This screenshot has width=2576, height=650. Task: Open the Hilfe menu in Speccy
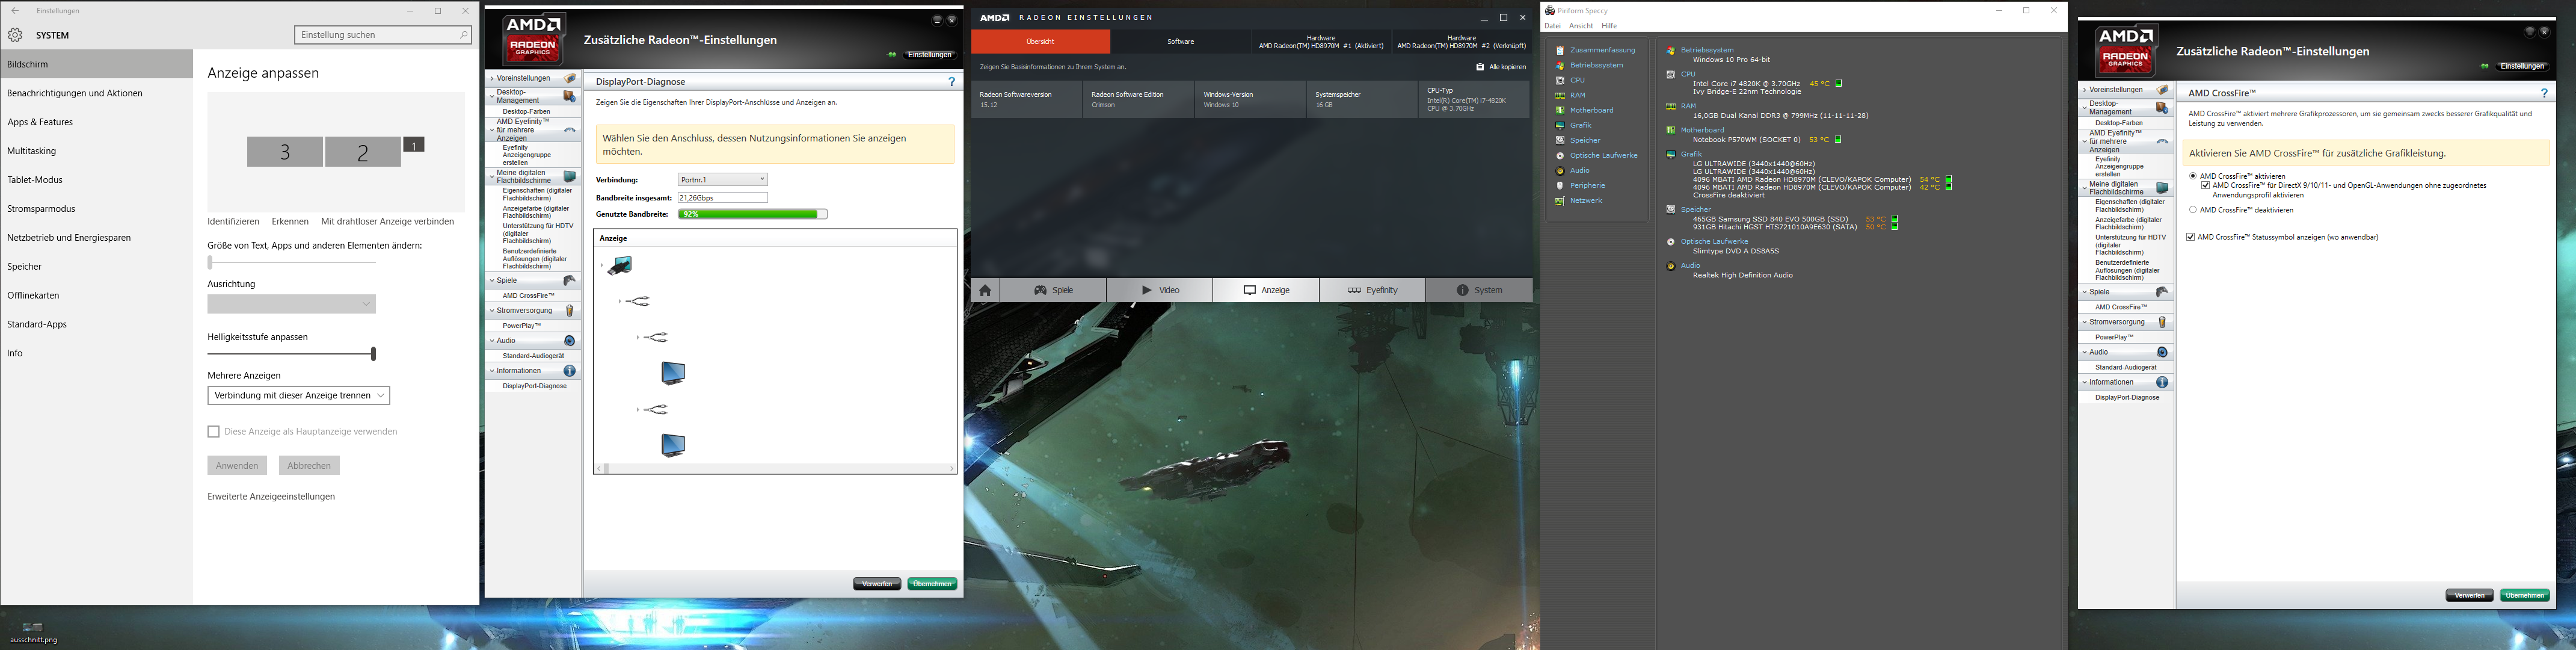(1609, 26)
